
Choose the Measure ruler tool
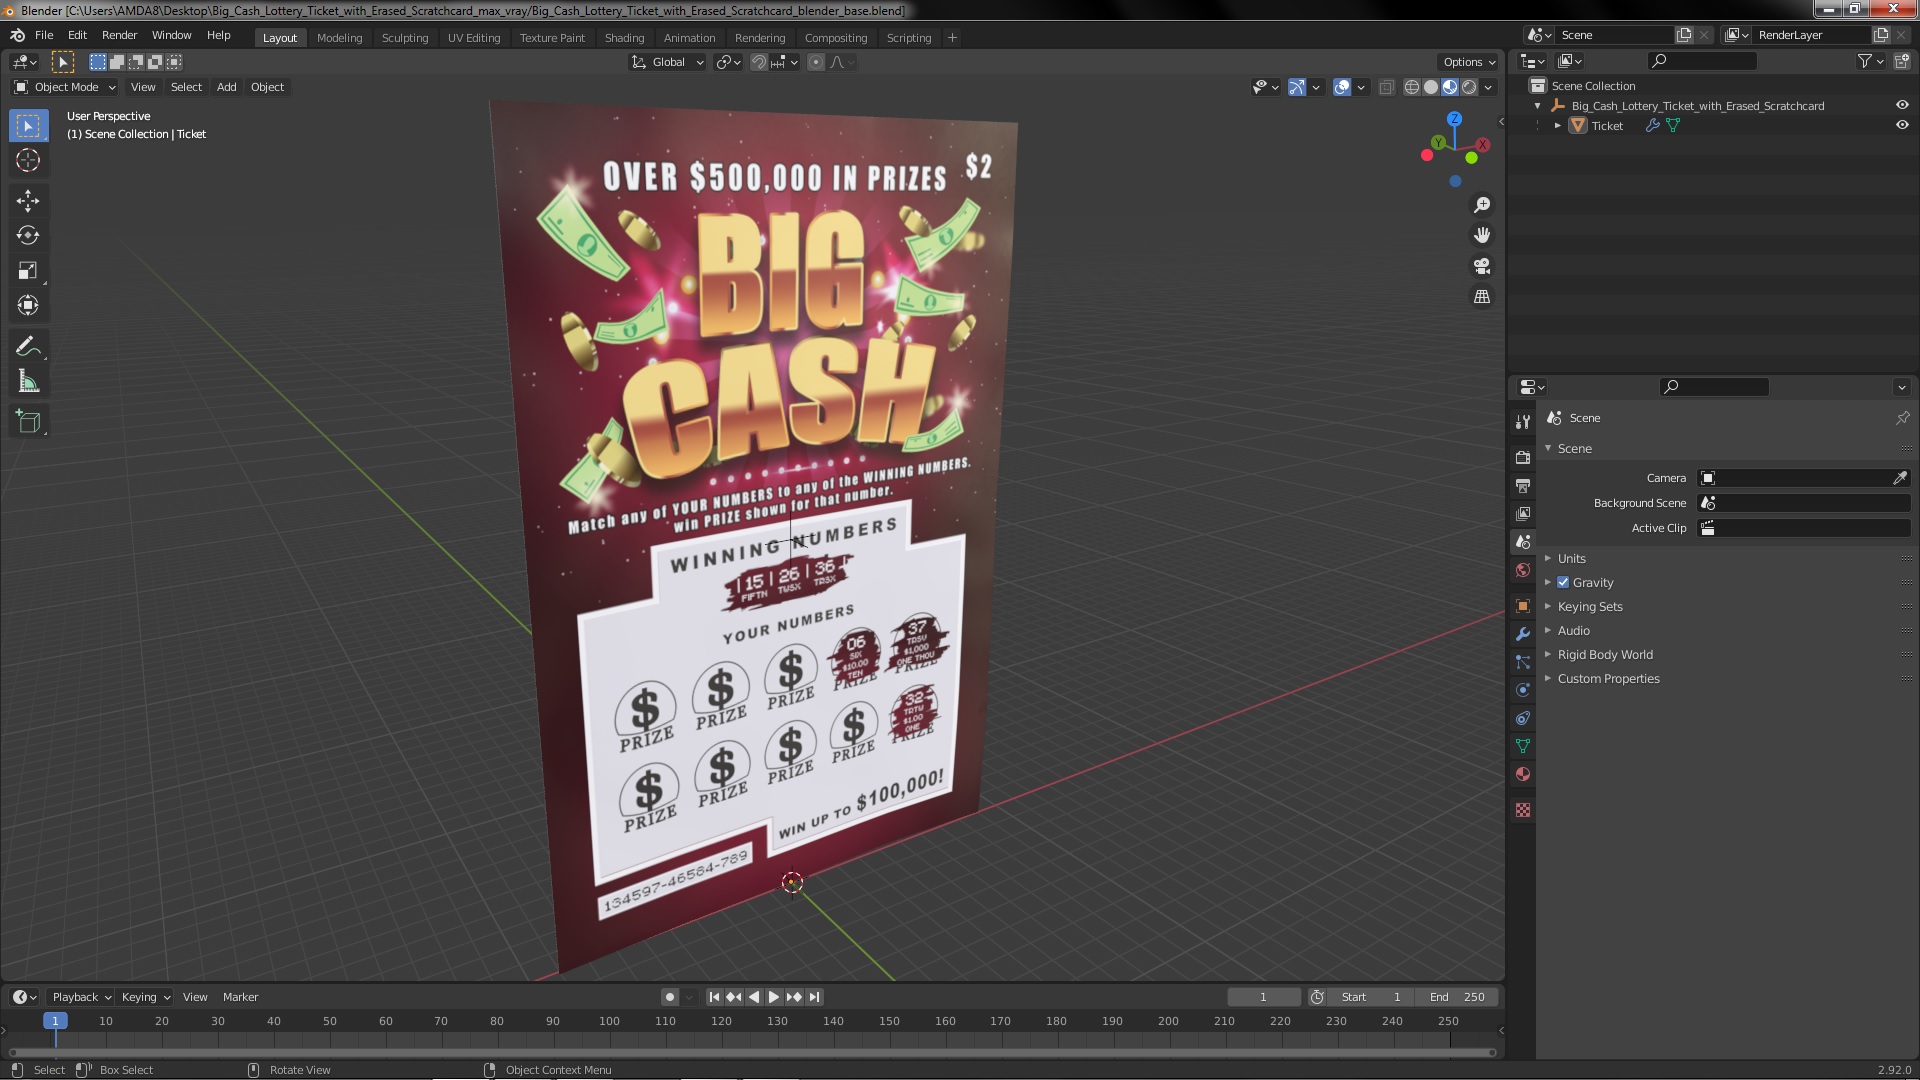pos(28,382)
